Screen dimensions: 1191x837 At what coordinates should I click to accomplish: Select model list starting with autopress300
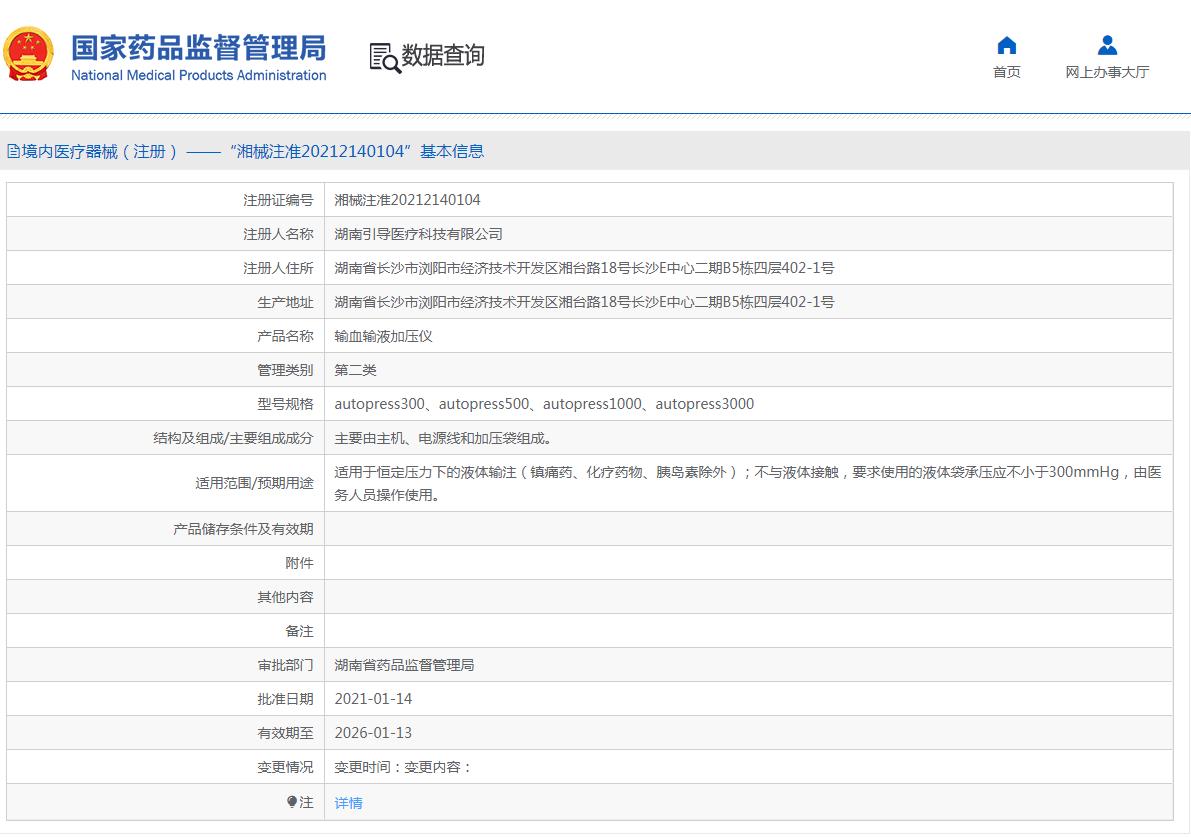click(x=544, y=404)
